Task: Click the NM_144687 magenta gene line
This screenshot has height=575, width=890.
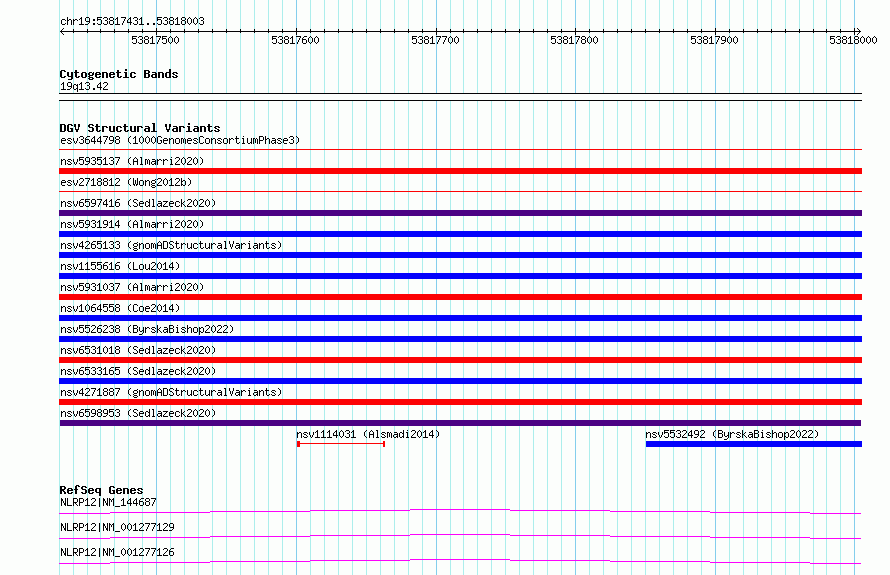Action: (x=460, y=511)
